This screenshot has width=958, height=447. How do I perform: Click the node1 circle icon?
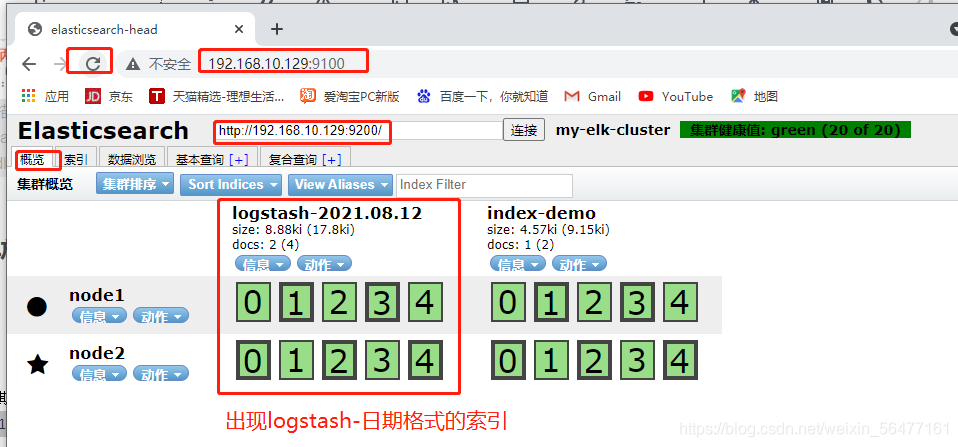[x=37, y=307]
